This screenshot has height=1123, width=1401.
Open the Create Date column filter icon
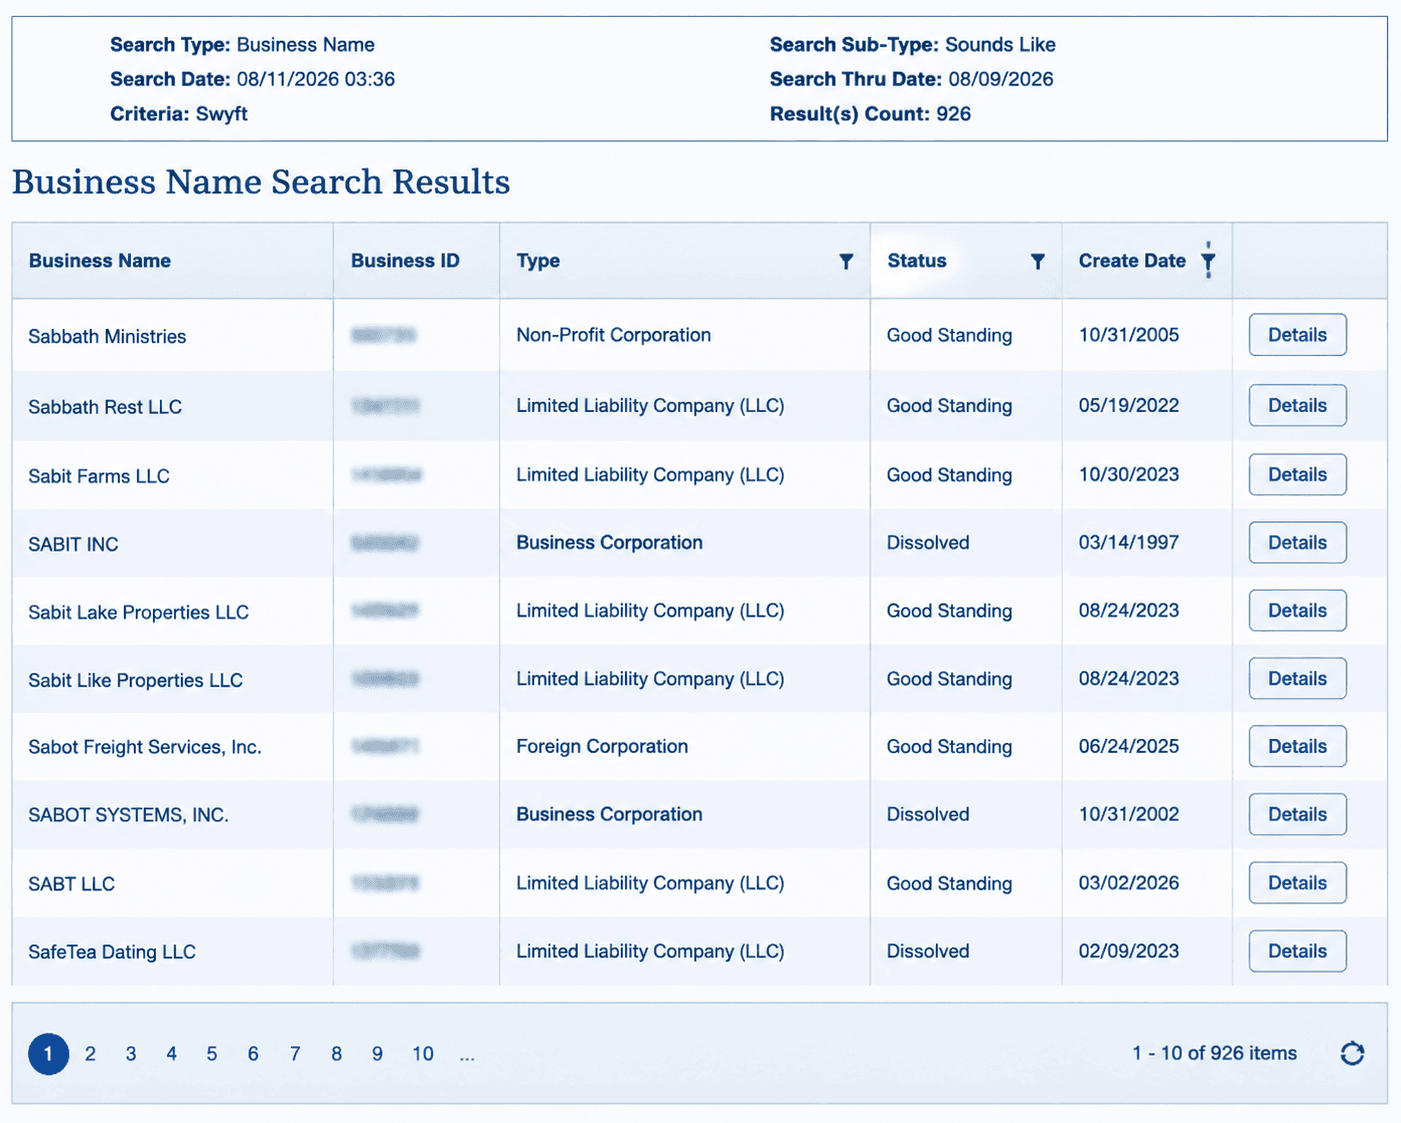click(x=1208, y=261)
